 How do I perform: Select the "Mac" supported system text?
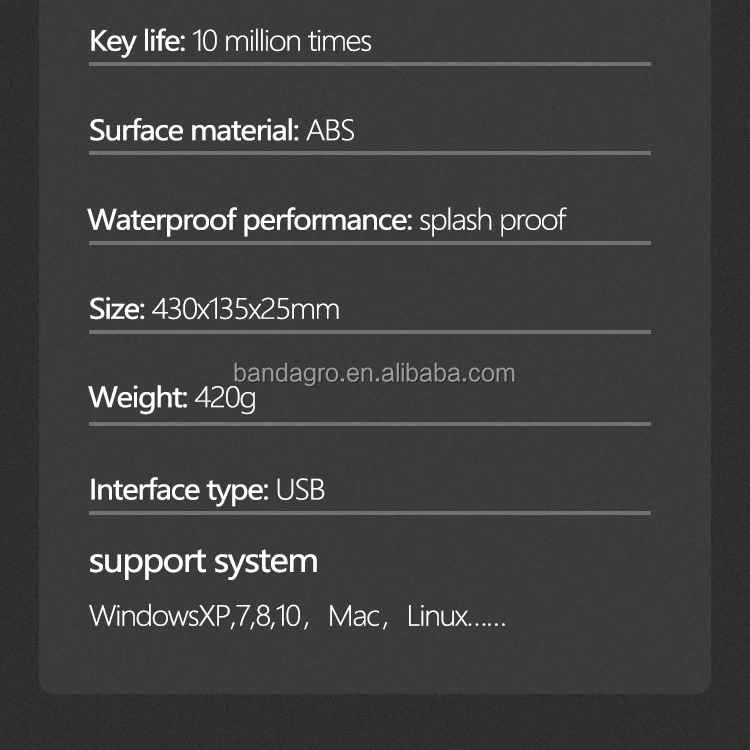[354, 616]
